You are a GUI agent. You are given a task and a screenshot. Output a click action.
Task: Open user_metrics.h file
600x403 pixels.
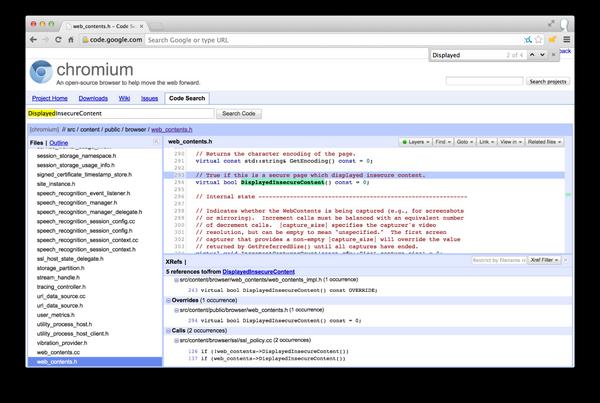(55, 315)
